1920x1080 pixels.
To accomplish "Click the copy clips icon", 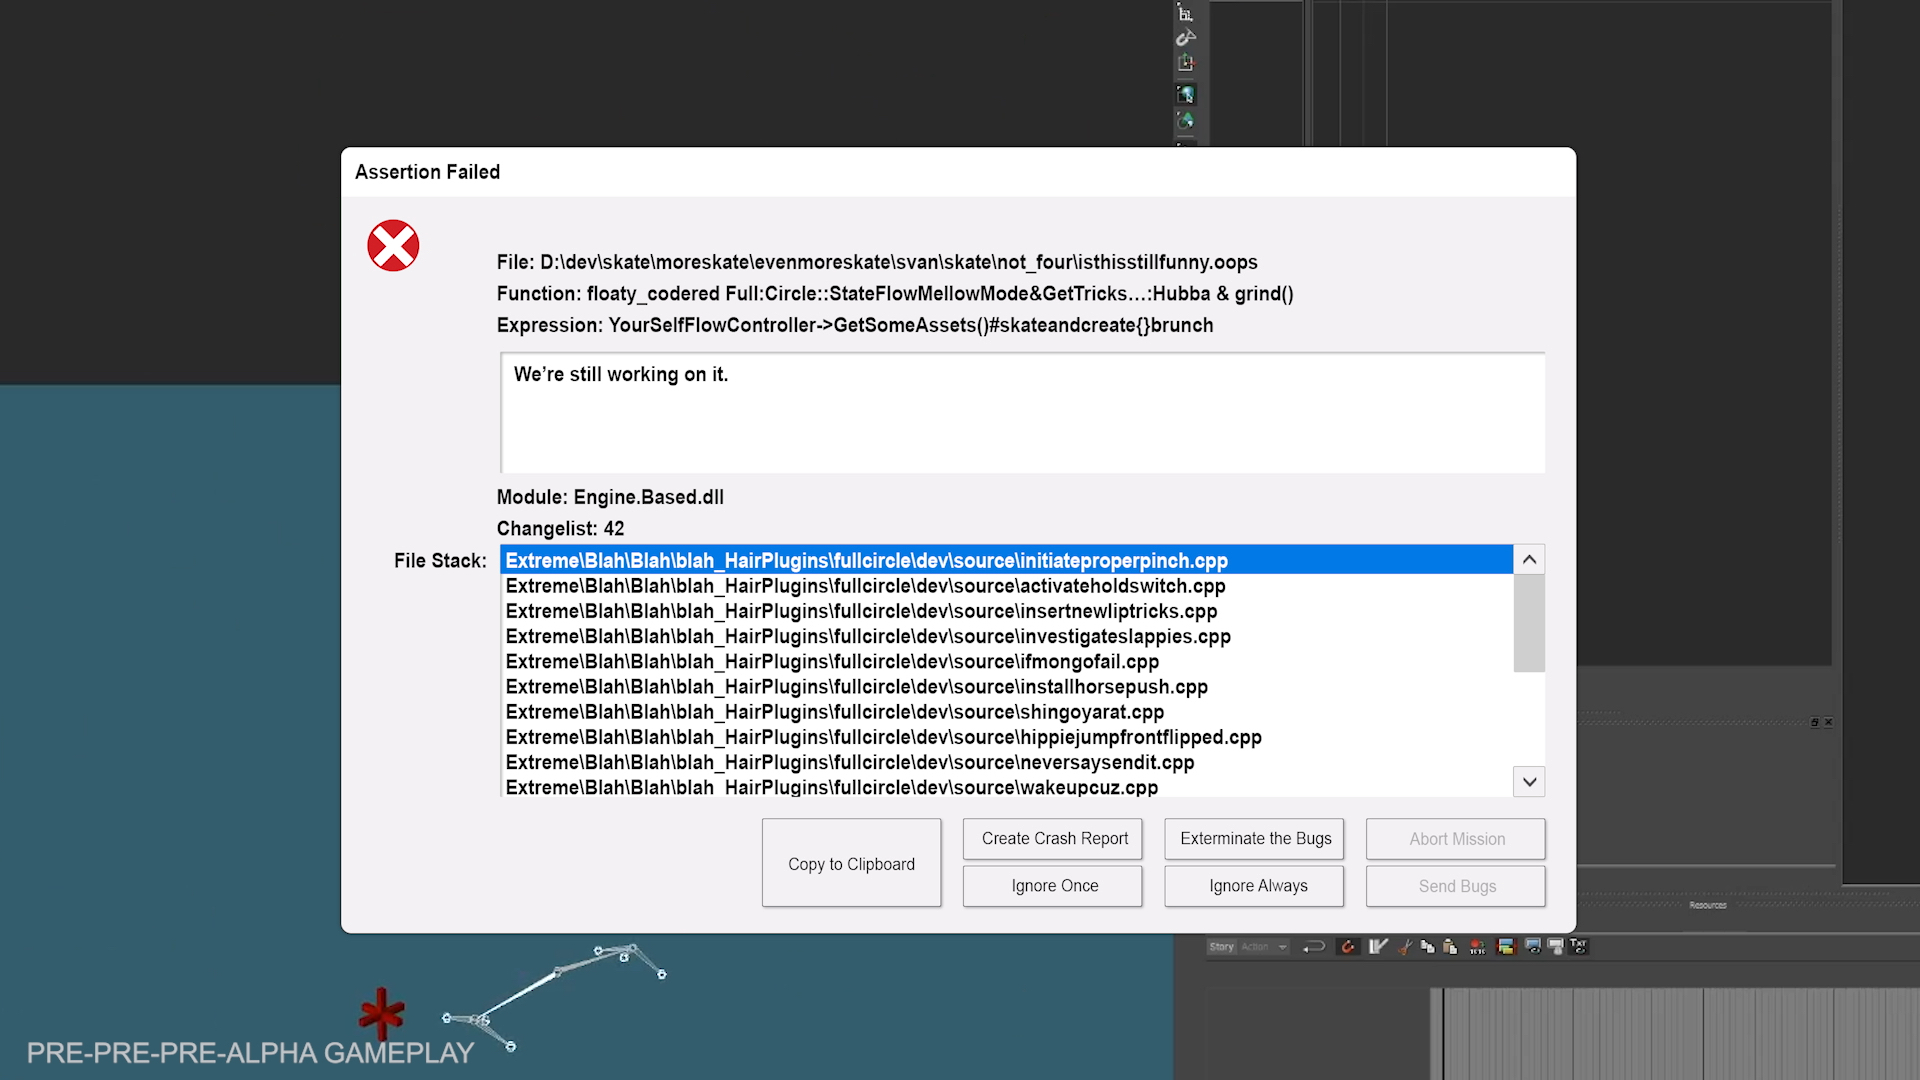I will click(1428, 947).
